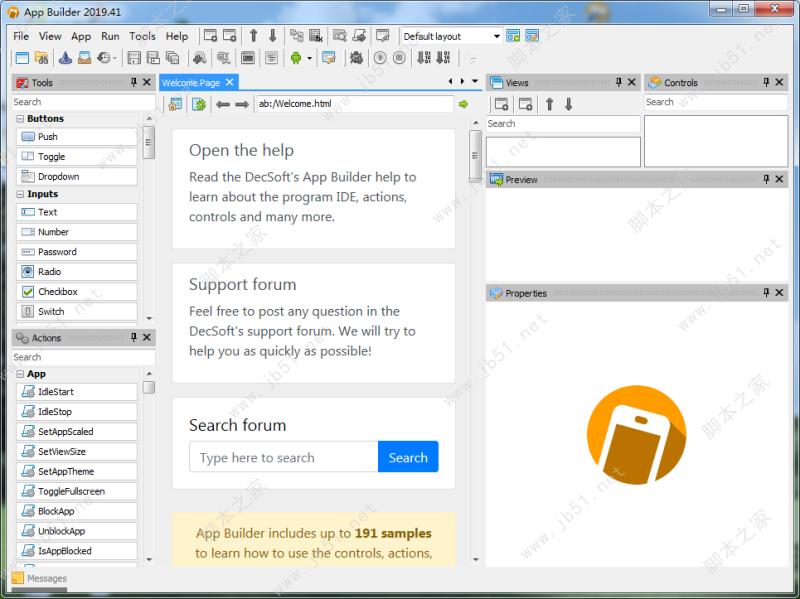
Task: Launch the app wizard hat icon
Action: tap(65, 58)
